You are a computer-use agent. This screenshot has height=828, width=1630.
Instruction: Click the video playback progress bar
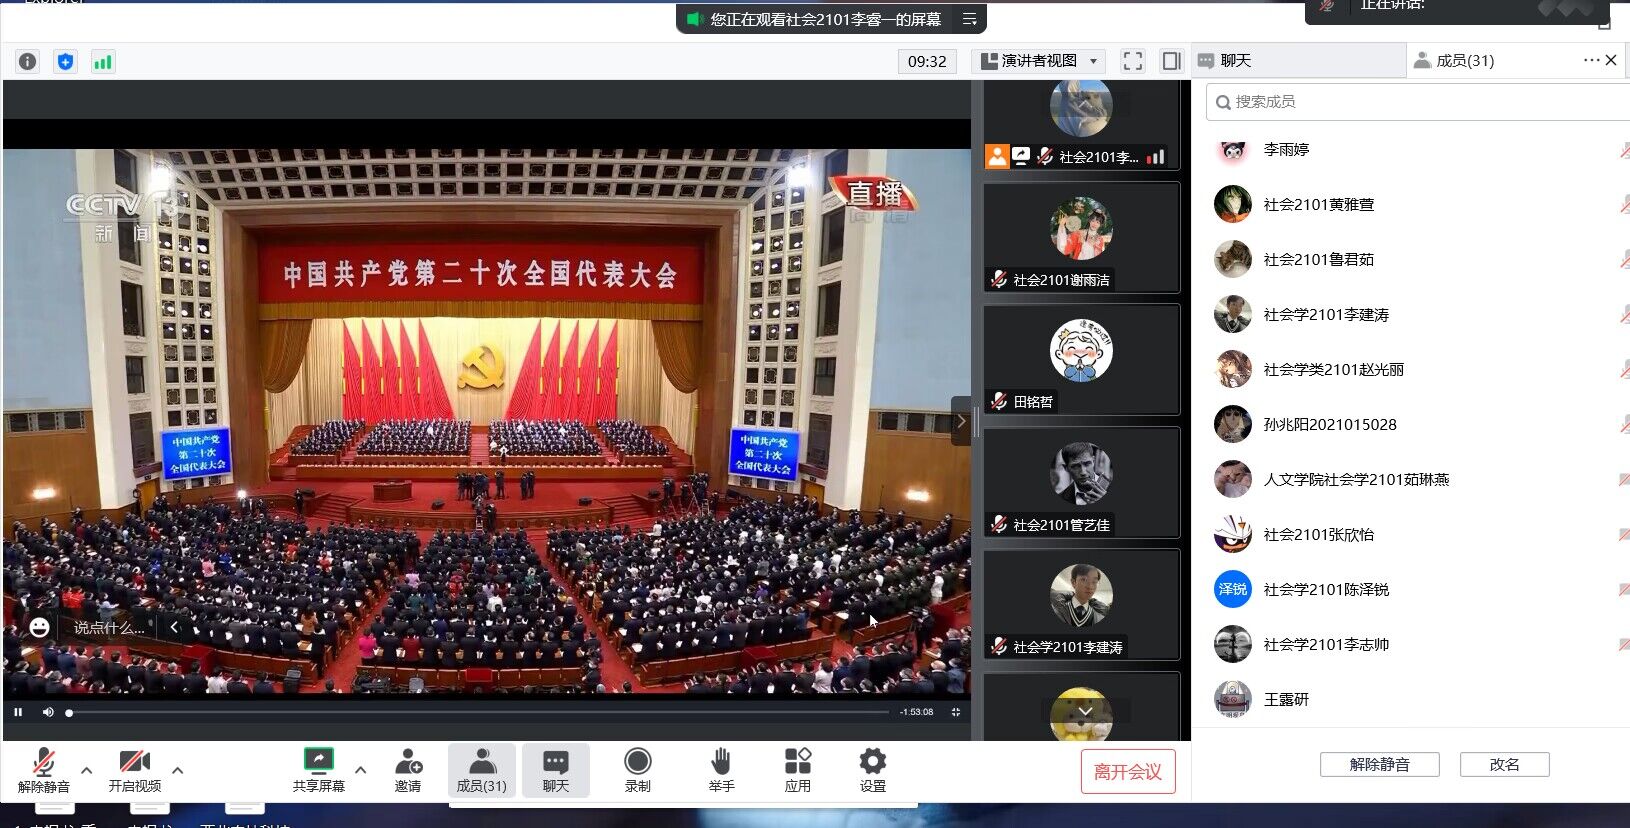pos(480,713)
